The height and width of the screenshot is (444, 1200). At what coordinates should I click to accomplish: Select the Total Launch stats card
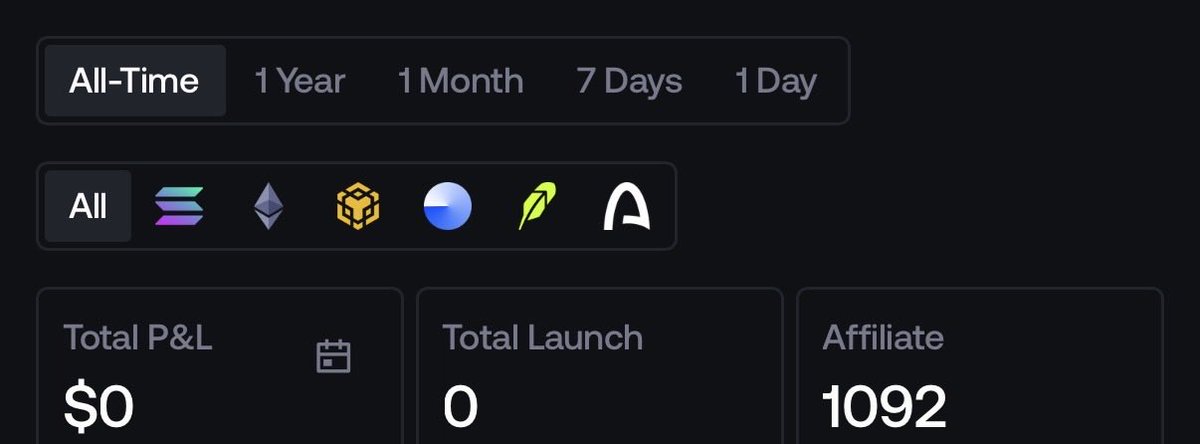tap(599, 366)
